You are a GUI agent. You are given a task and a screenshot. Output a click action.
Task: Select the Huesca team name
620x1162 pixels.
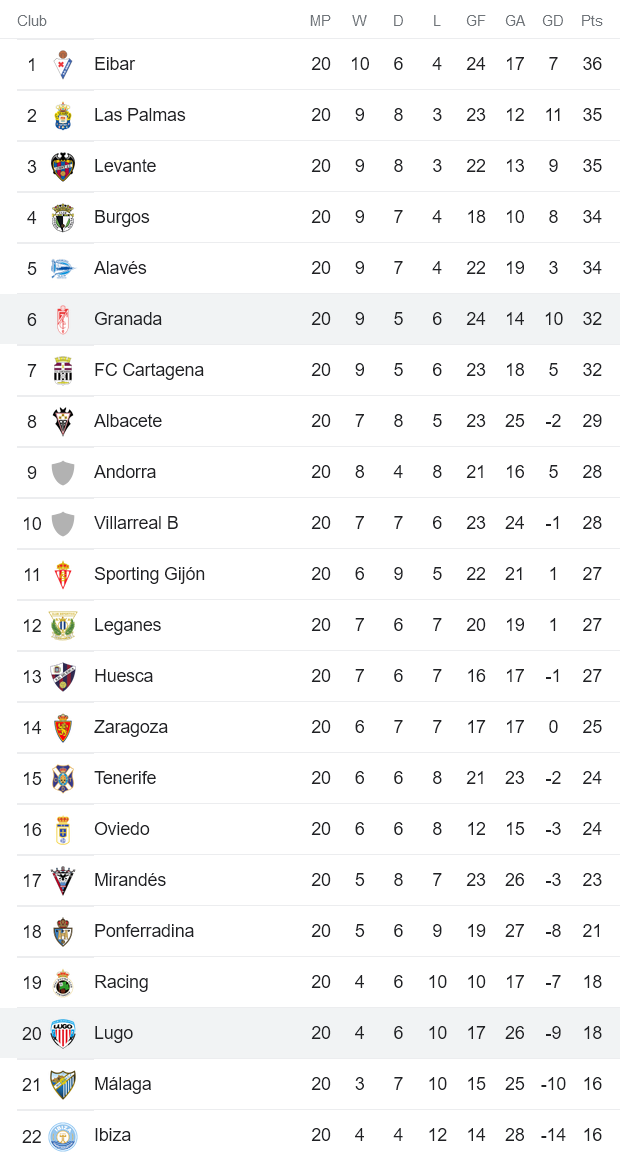coord(123,675)
